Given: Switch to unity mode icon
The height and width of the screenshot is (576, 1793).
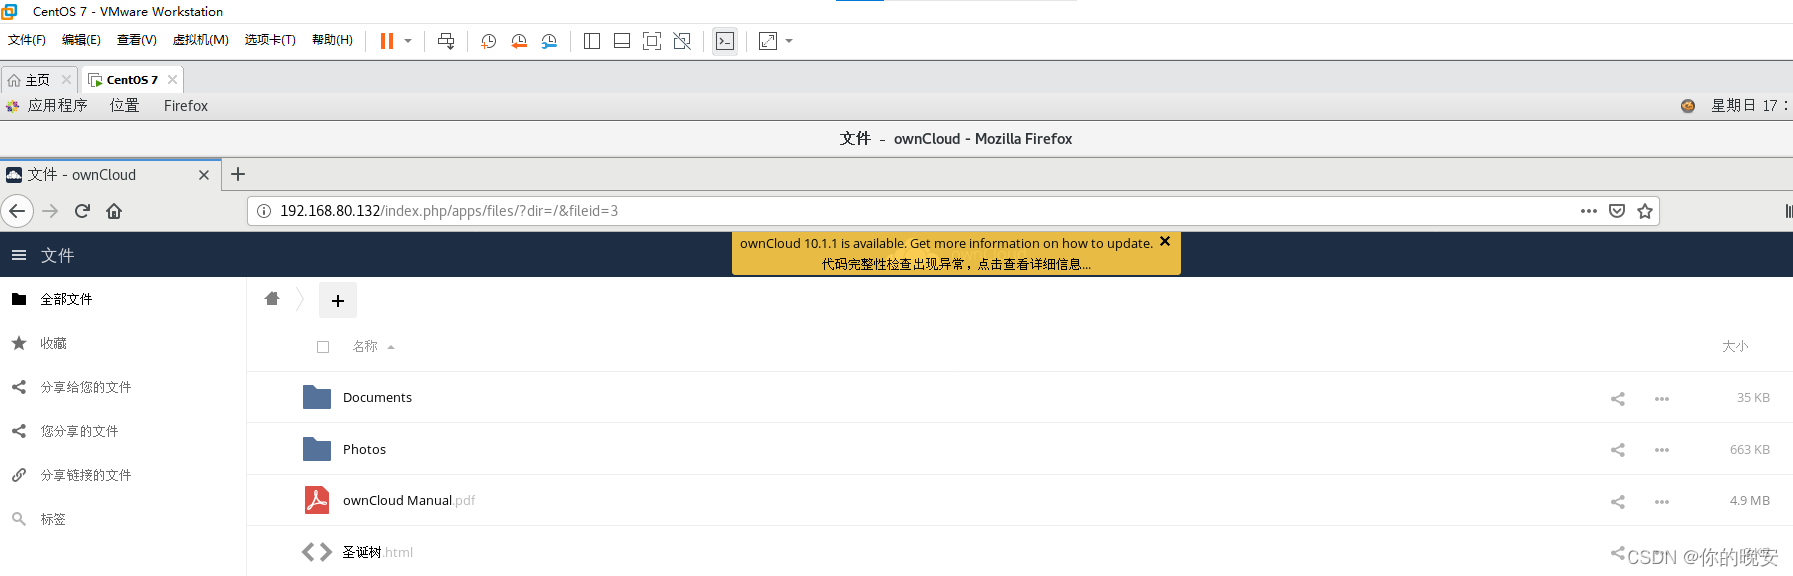Looking at the screenshot, I should pos(682,41).
